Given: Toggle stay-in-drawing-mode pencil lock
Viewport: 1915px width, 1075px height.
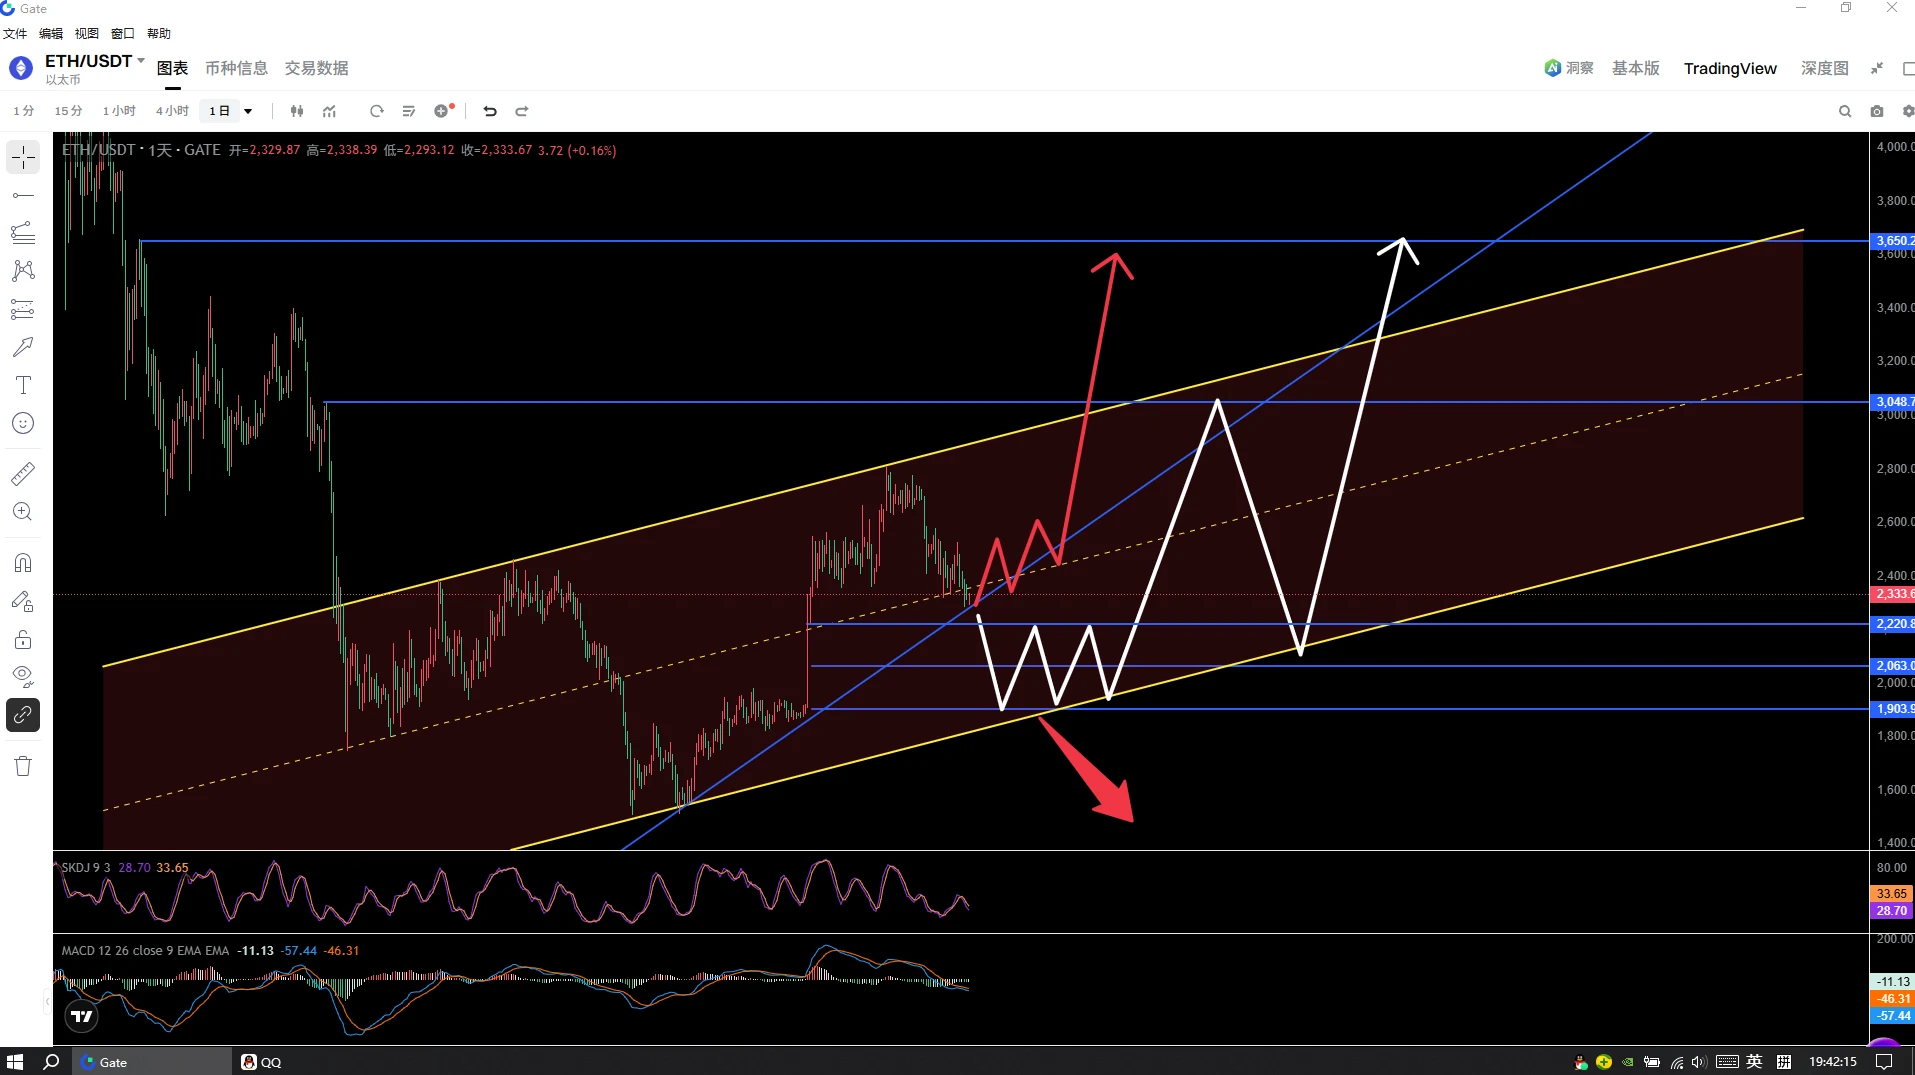Looking at the screenshot, I should point(23,601).
